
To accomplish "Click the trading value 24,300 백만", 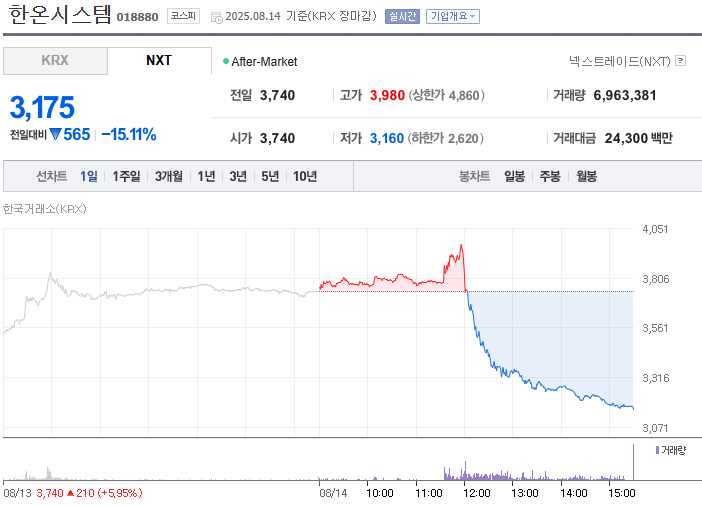I will pyautogui.click(x=638, y=138).
